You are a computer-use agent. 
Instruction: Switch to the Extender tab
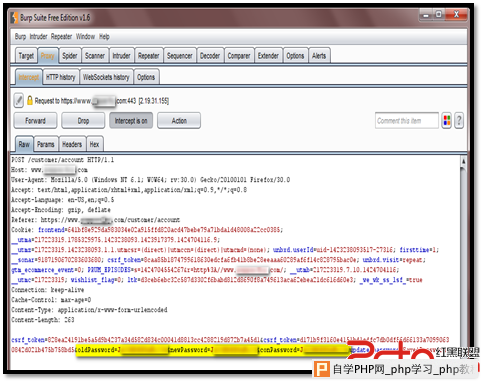click(x=268, y=56)
